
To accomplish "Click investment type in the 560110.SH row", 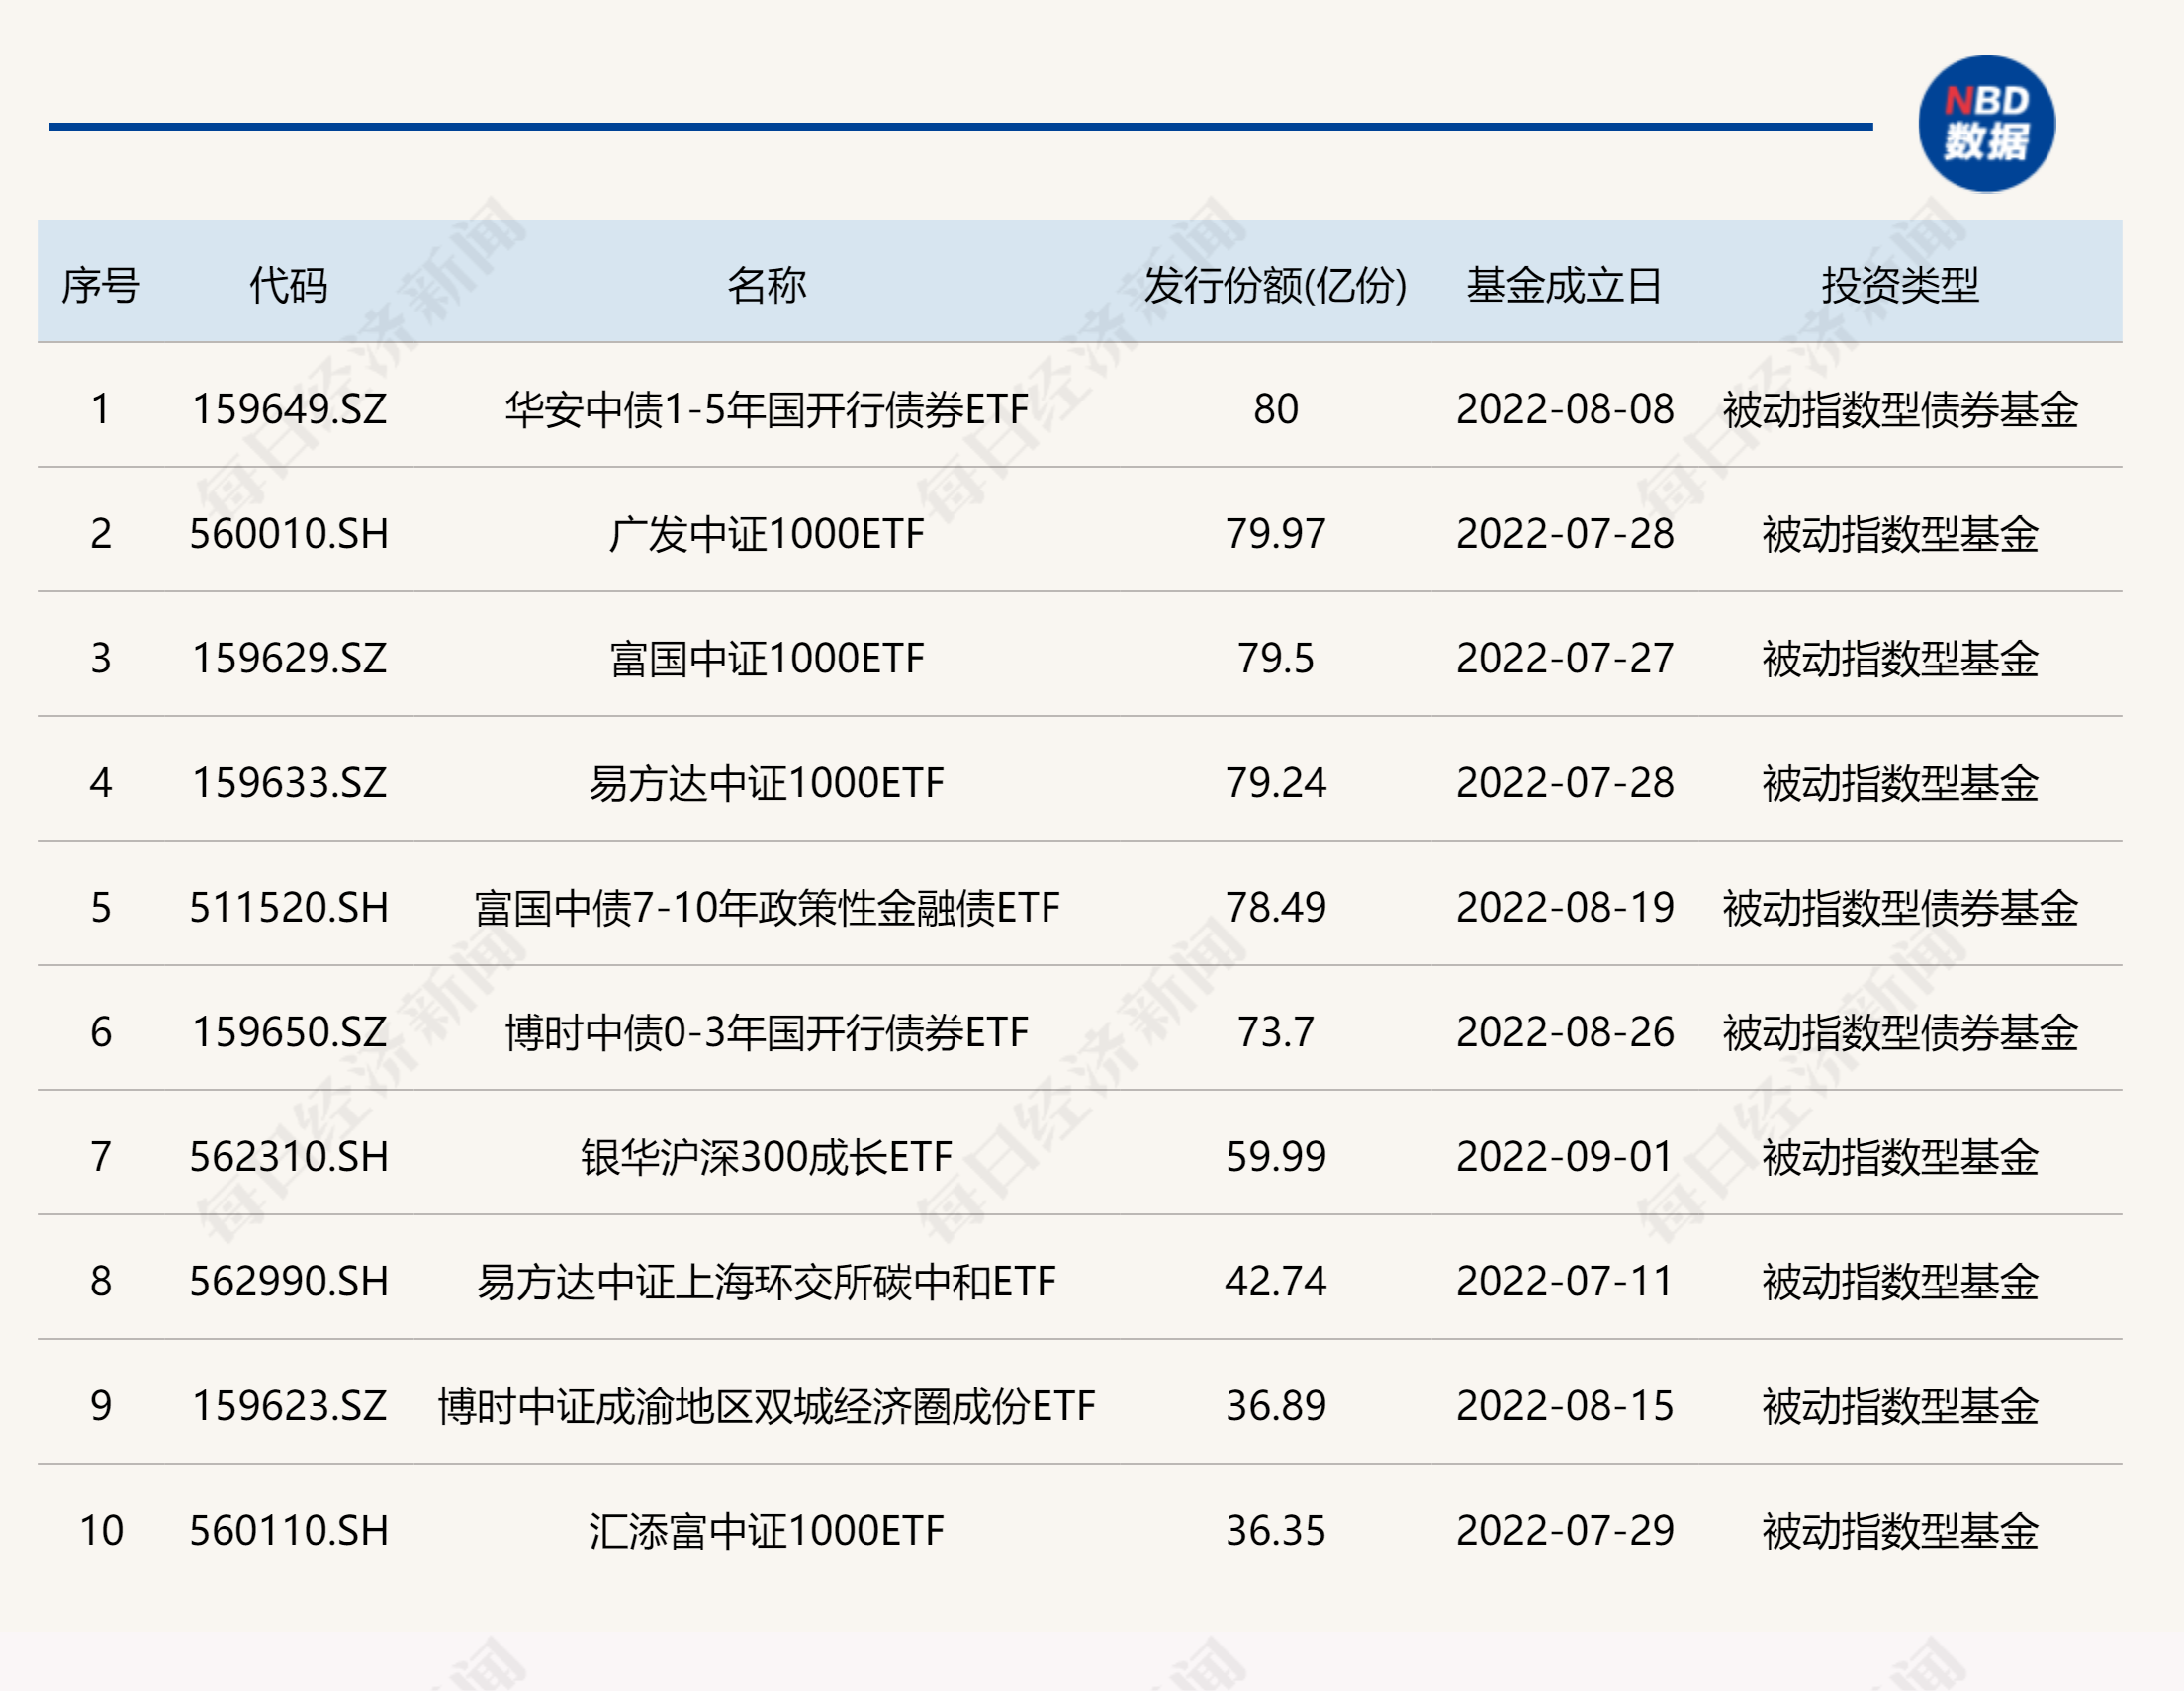I will pos(1900,1530).
